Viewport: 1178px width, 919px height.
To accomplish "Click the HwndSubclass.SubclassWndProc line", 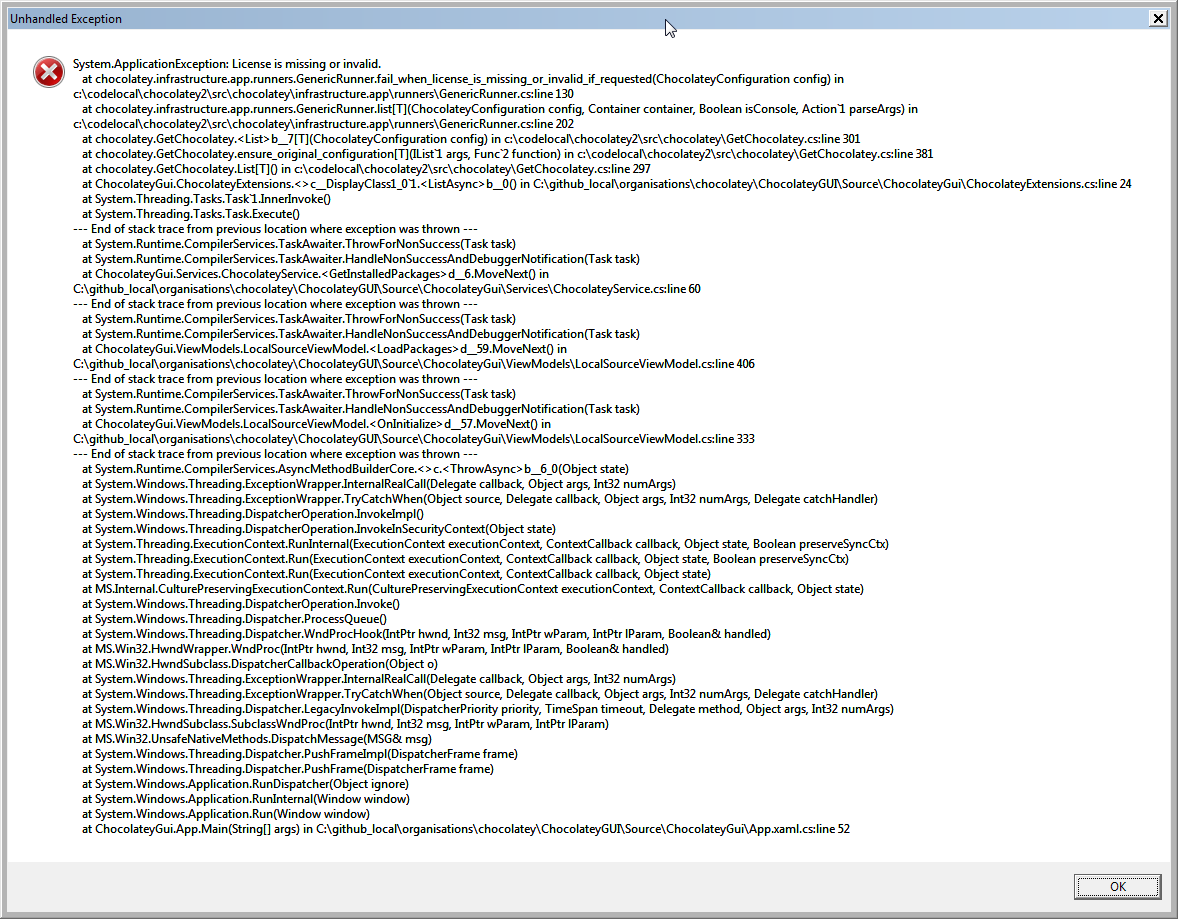I will pos(346,725).
